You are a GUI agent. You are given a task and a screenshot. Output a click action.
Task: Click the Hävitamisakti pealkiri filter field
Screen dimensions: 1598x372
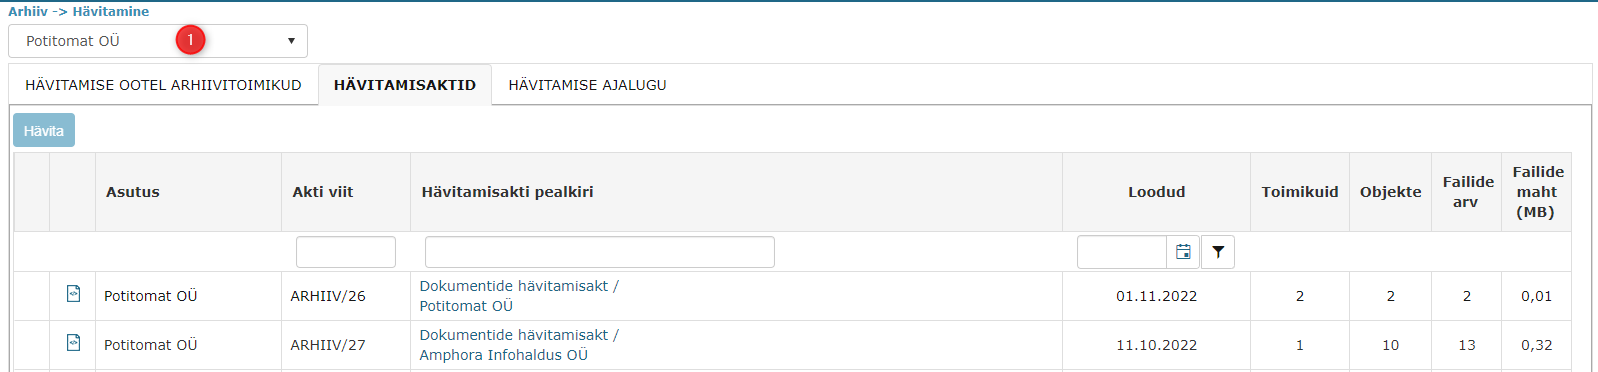(600, 252)
